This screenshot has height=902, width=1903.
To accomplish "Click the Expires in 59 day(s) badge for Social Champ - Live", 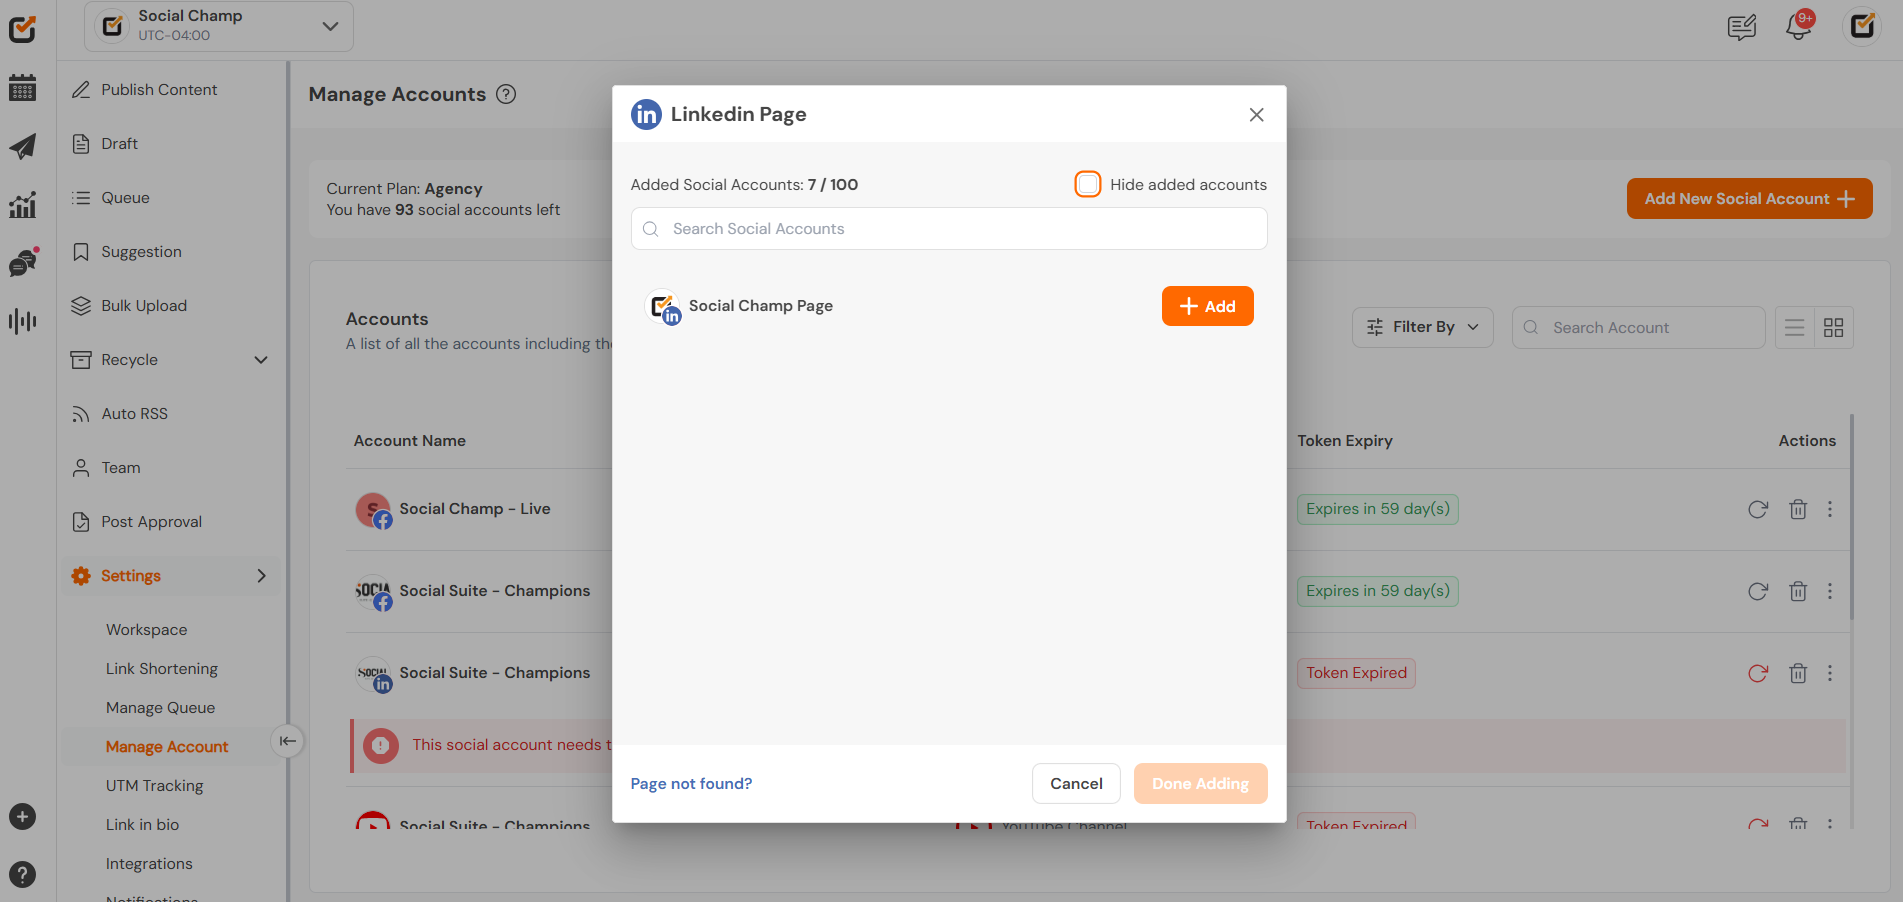I will (x=1377, y=509).
